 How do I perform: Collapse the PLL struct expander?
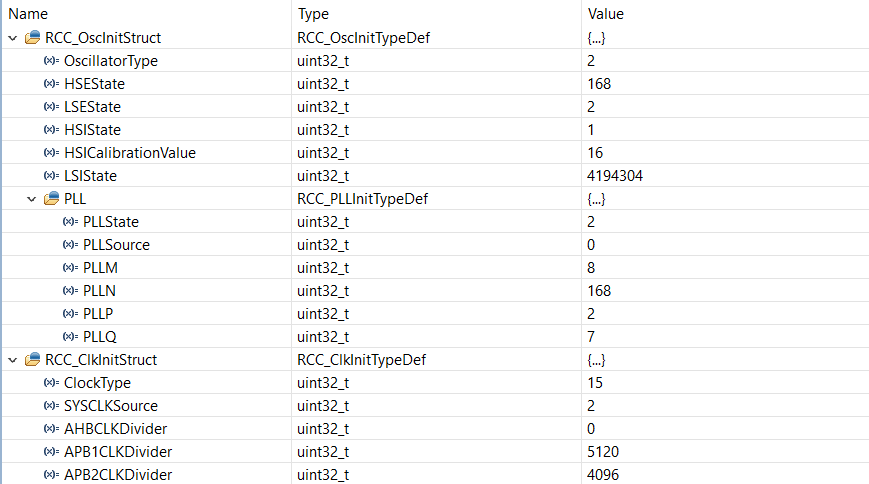[x=31, y=199]
